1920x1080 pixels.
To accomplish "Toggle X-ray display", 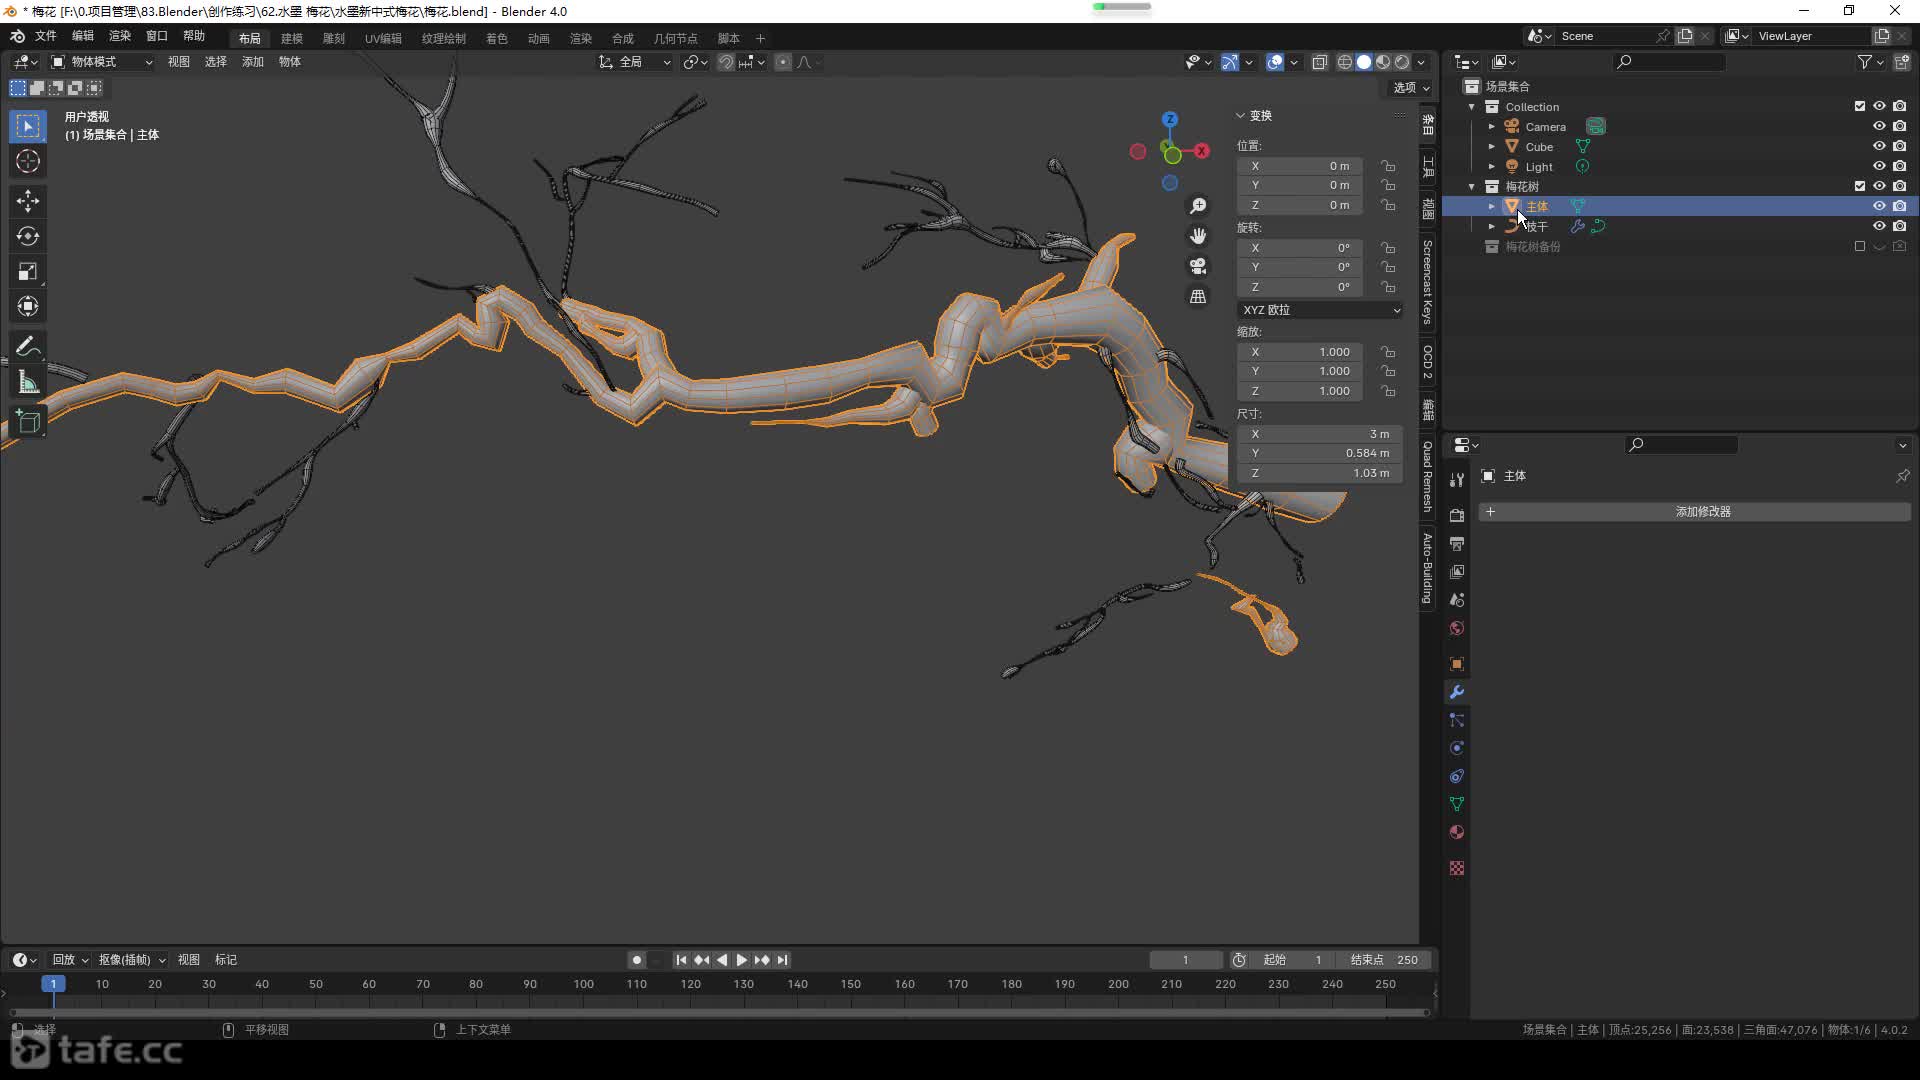I will click(1319, 62).
